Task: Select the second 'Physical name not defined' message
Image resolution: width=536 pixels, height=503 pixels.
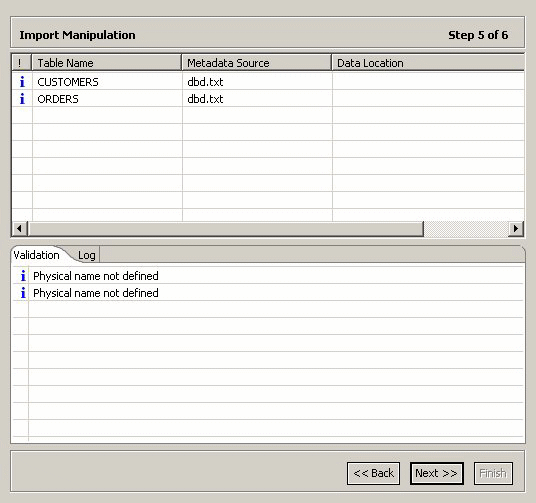Action: click(96, 293)
